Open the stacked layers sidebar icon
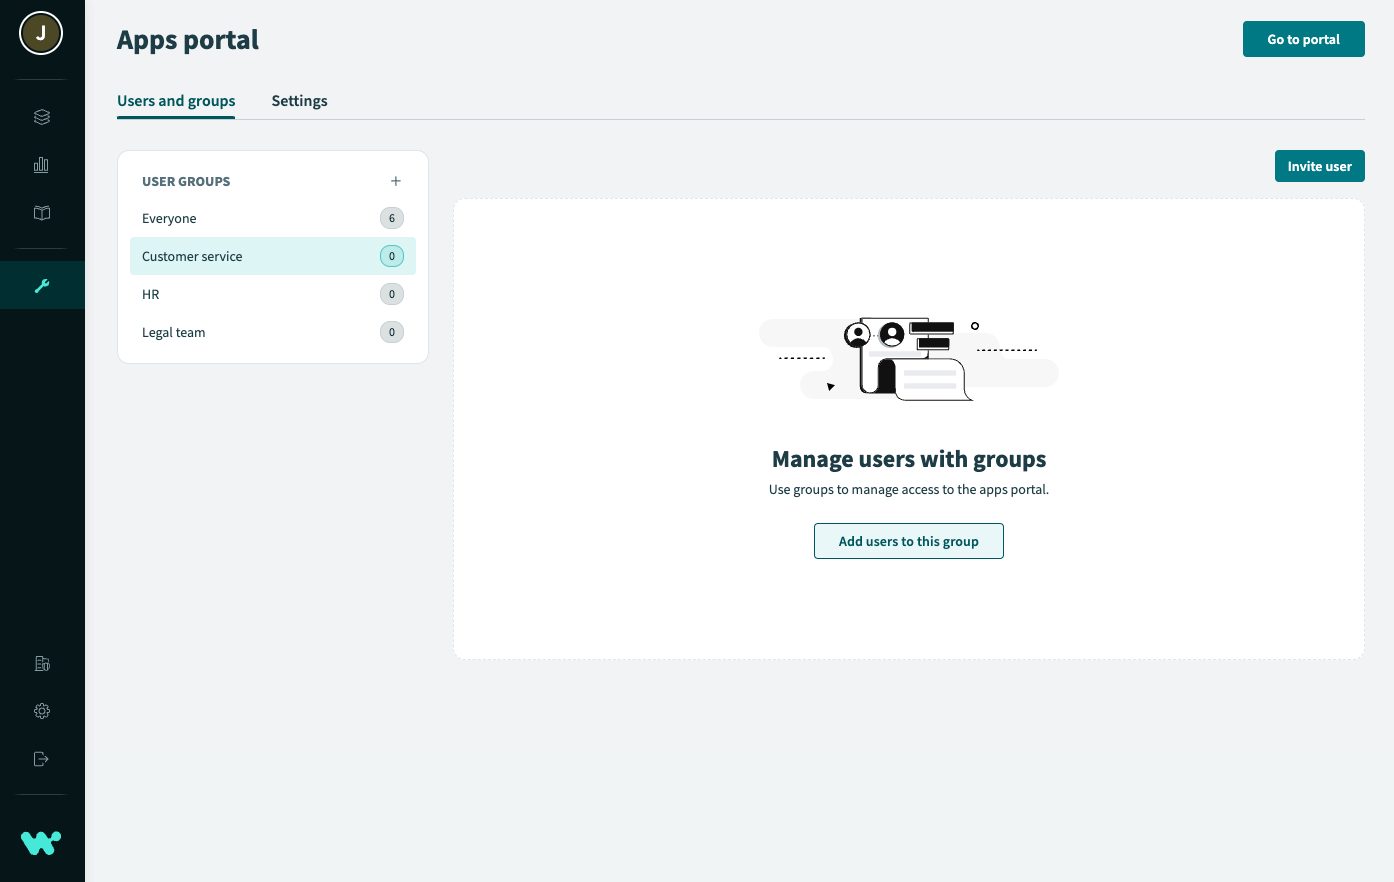The image size is (1394, 882). click(42, 117)
